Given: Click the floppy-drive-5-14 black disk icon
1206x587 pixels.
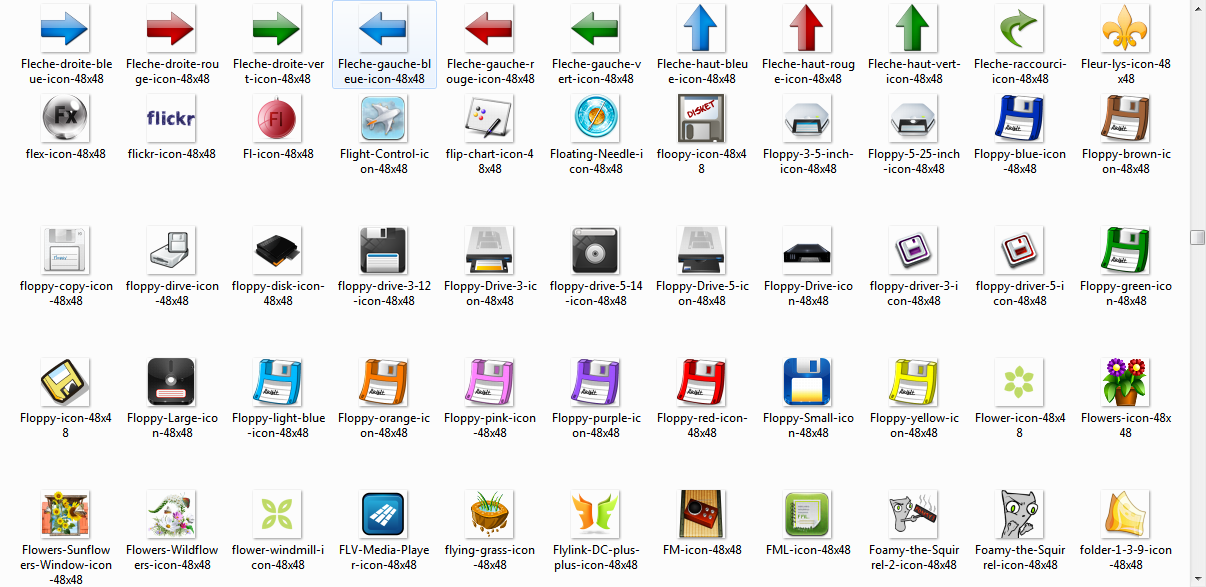Looking at the screenshot, I should (x=596, y=250).
